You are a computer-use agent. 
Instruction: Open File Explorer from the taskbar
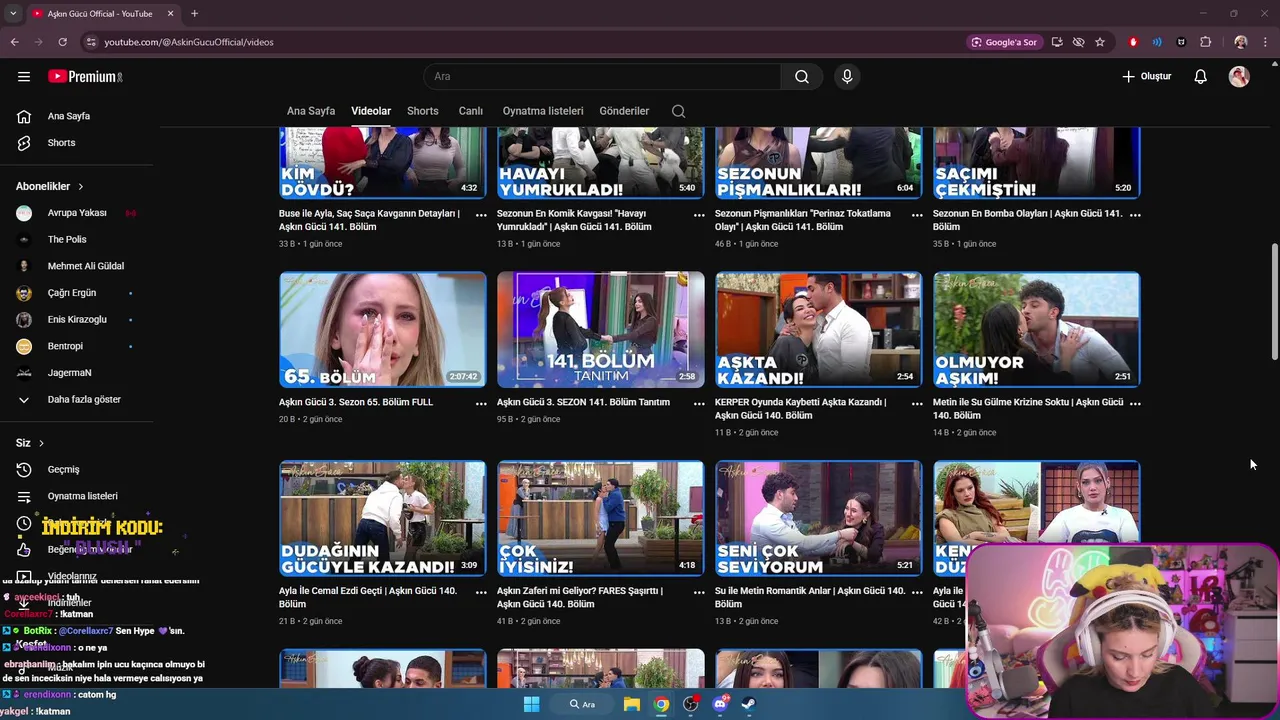(x=632, y=704)
